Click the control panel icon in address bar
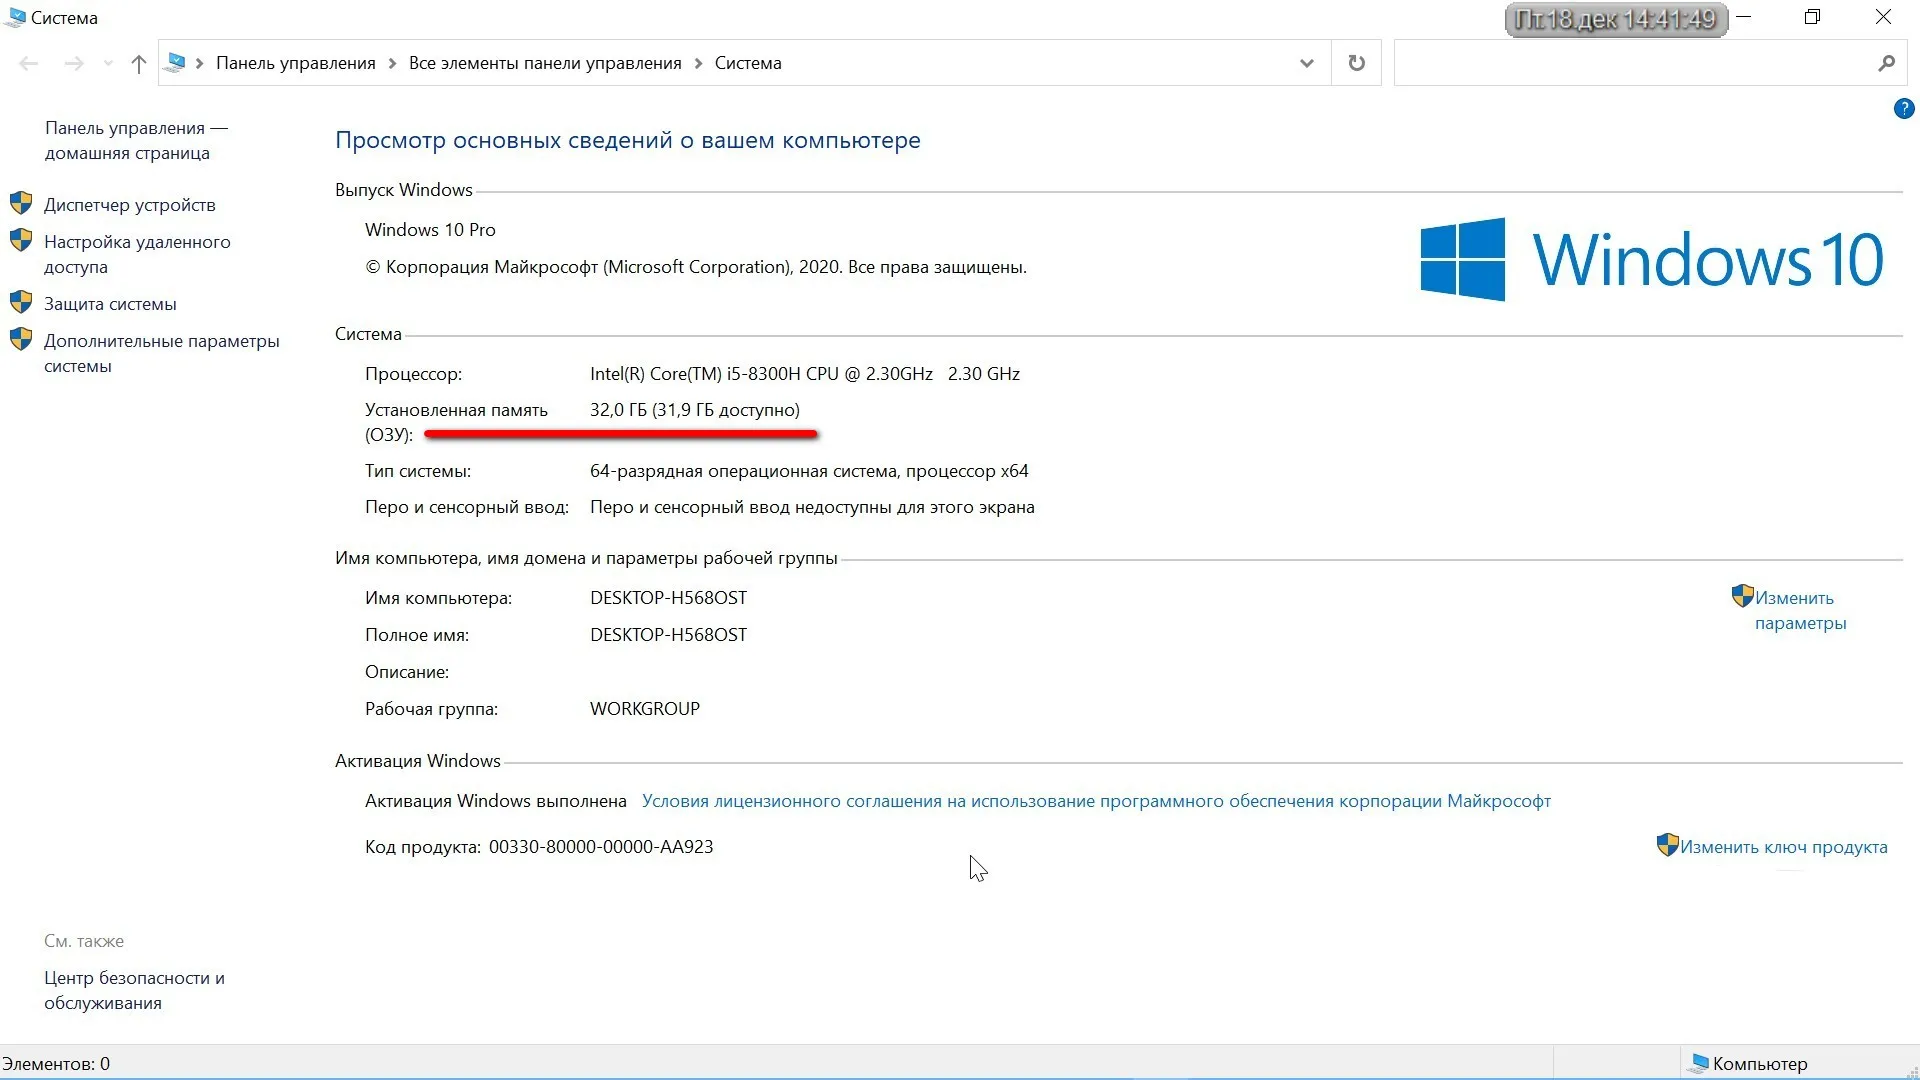Screen dimensions: 1920x1080 pyautogui.click(x=176, y=63)
